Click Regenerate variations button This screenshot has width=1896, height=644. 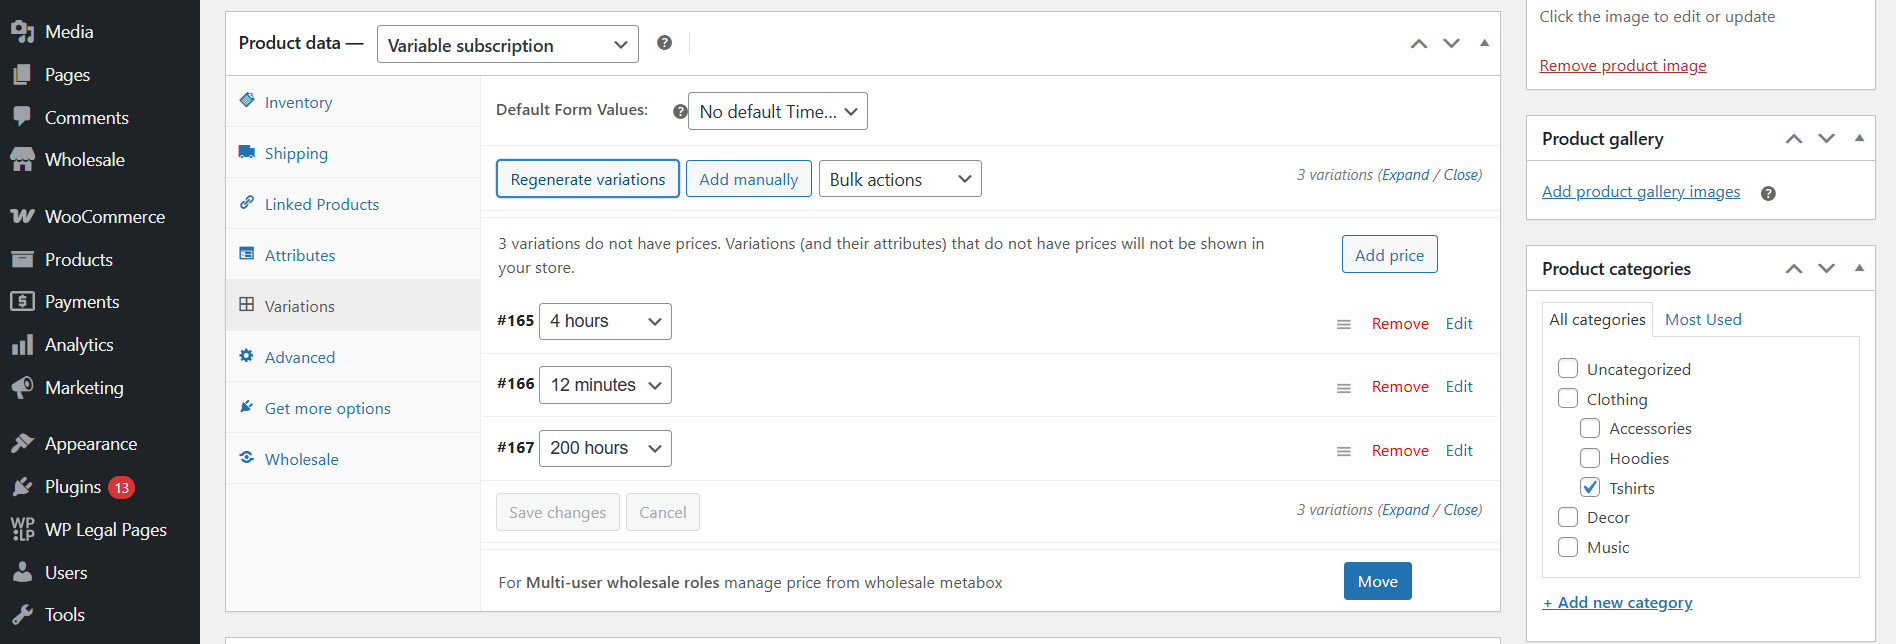click(x=588, y=179)
